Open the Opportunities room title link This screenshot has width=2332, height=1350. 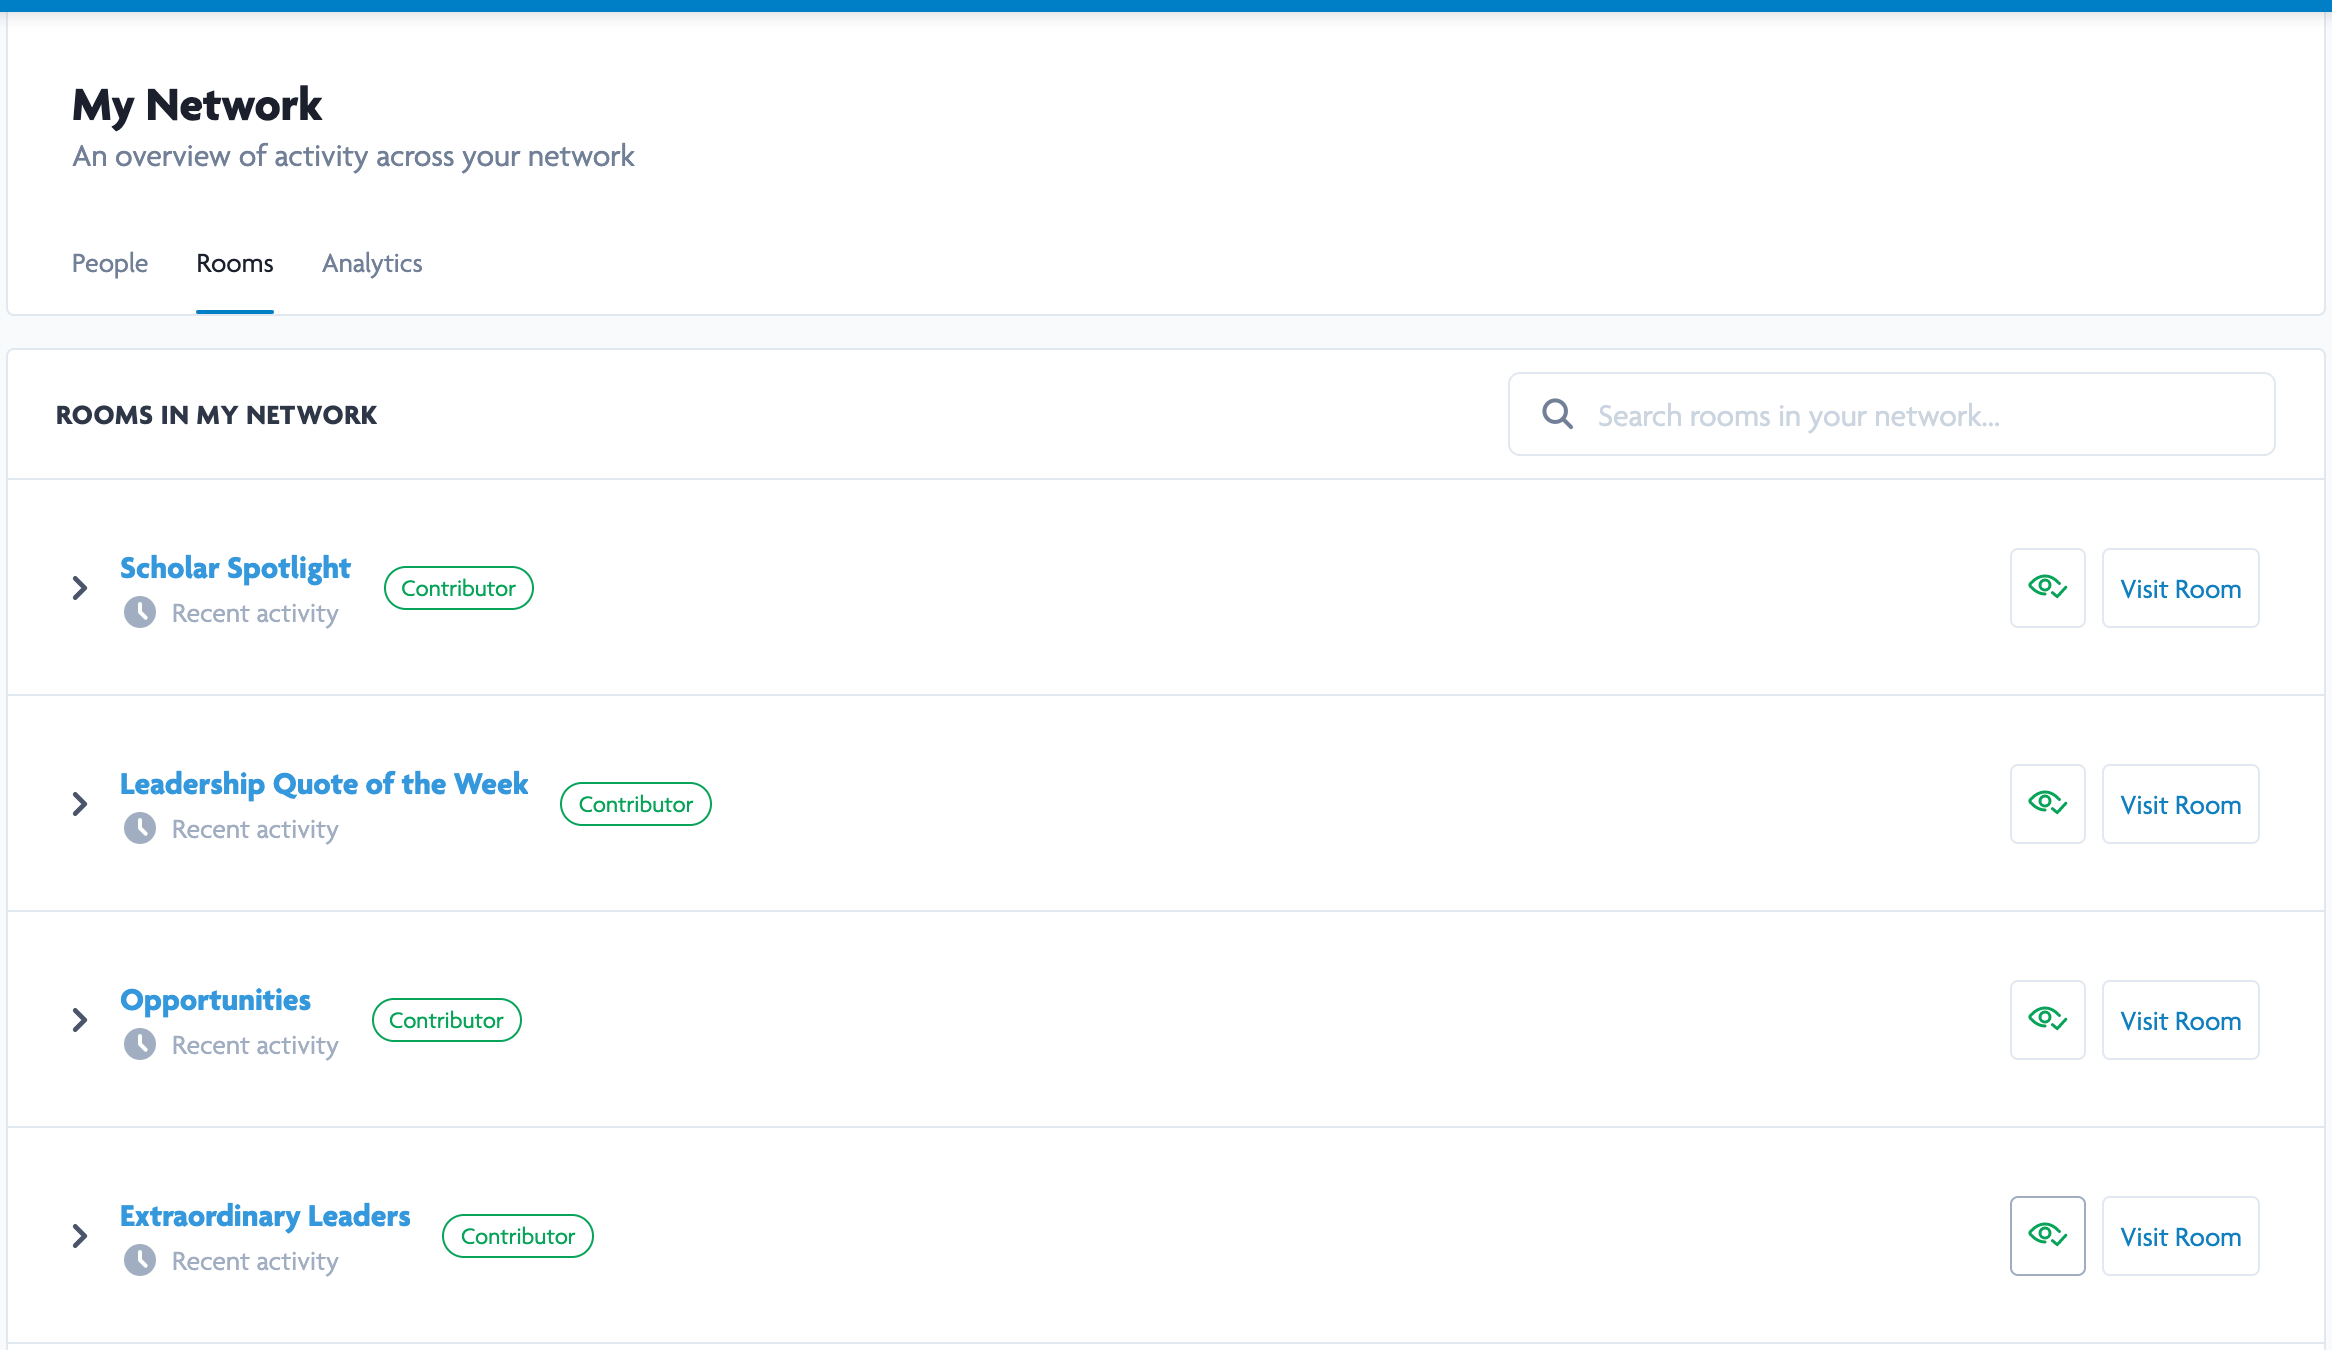point(215,1000)
